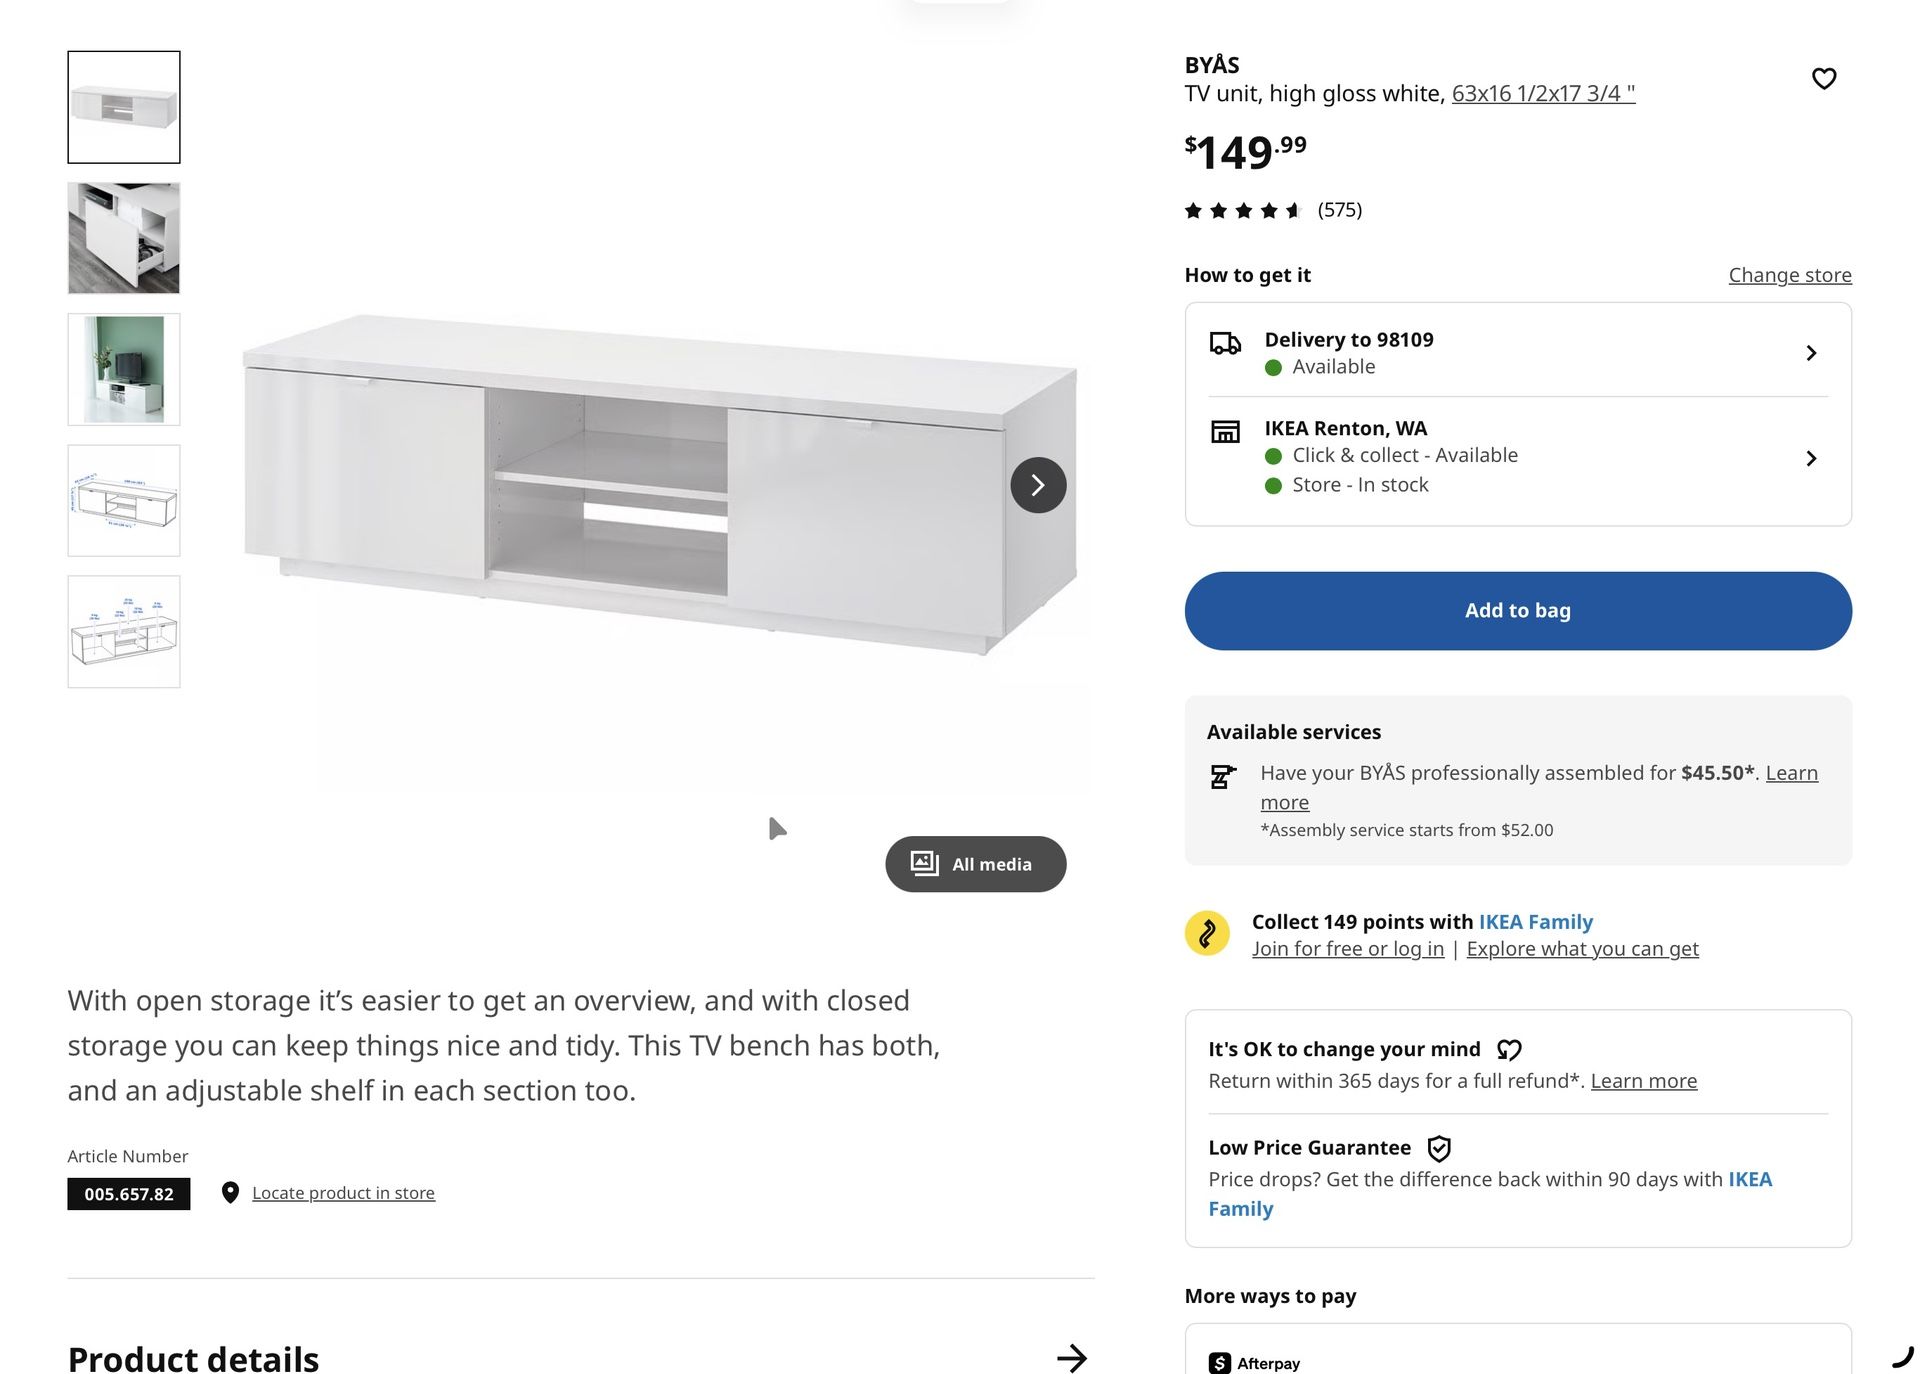Click the location pin icon near article number
Screen dimensions: 1920x1374
point(230,1192)
